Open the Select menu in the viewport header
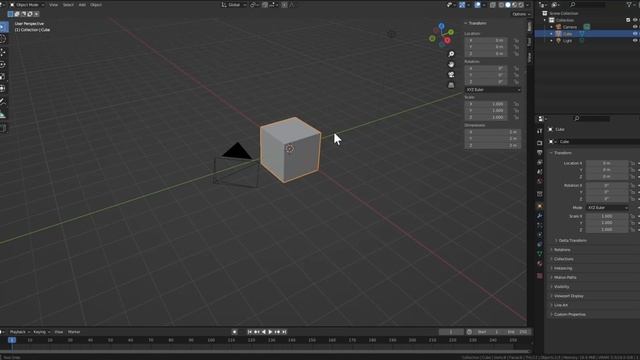 point(68,5)
